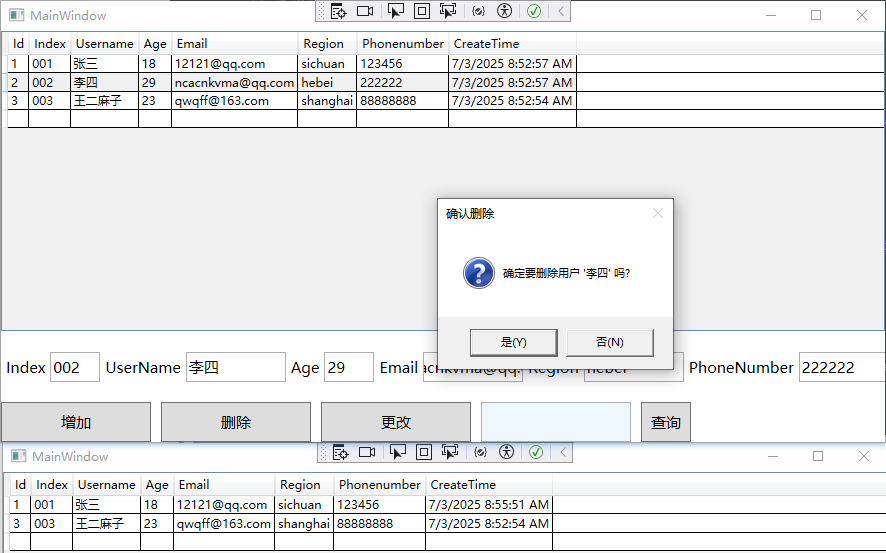Activate Select Element tool in top window toolbar
886x553 pixels.
coord(396,11)
